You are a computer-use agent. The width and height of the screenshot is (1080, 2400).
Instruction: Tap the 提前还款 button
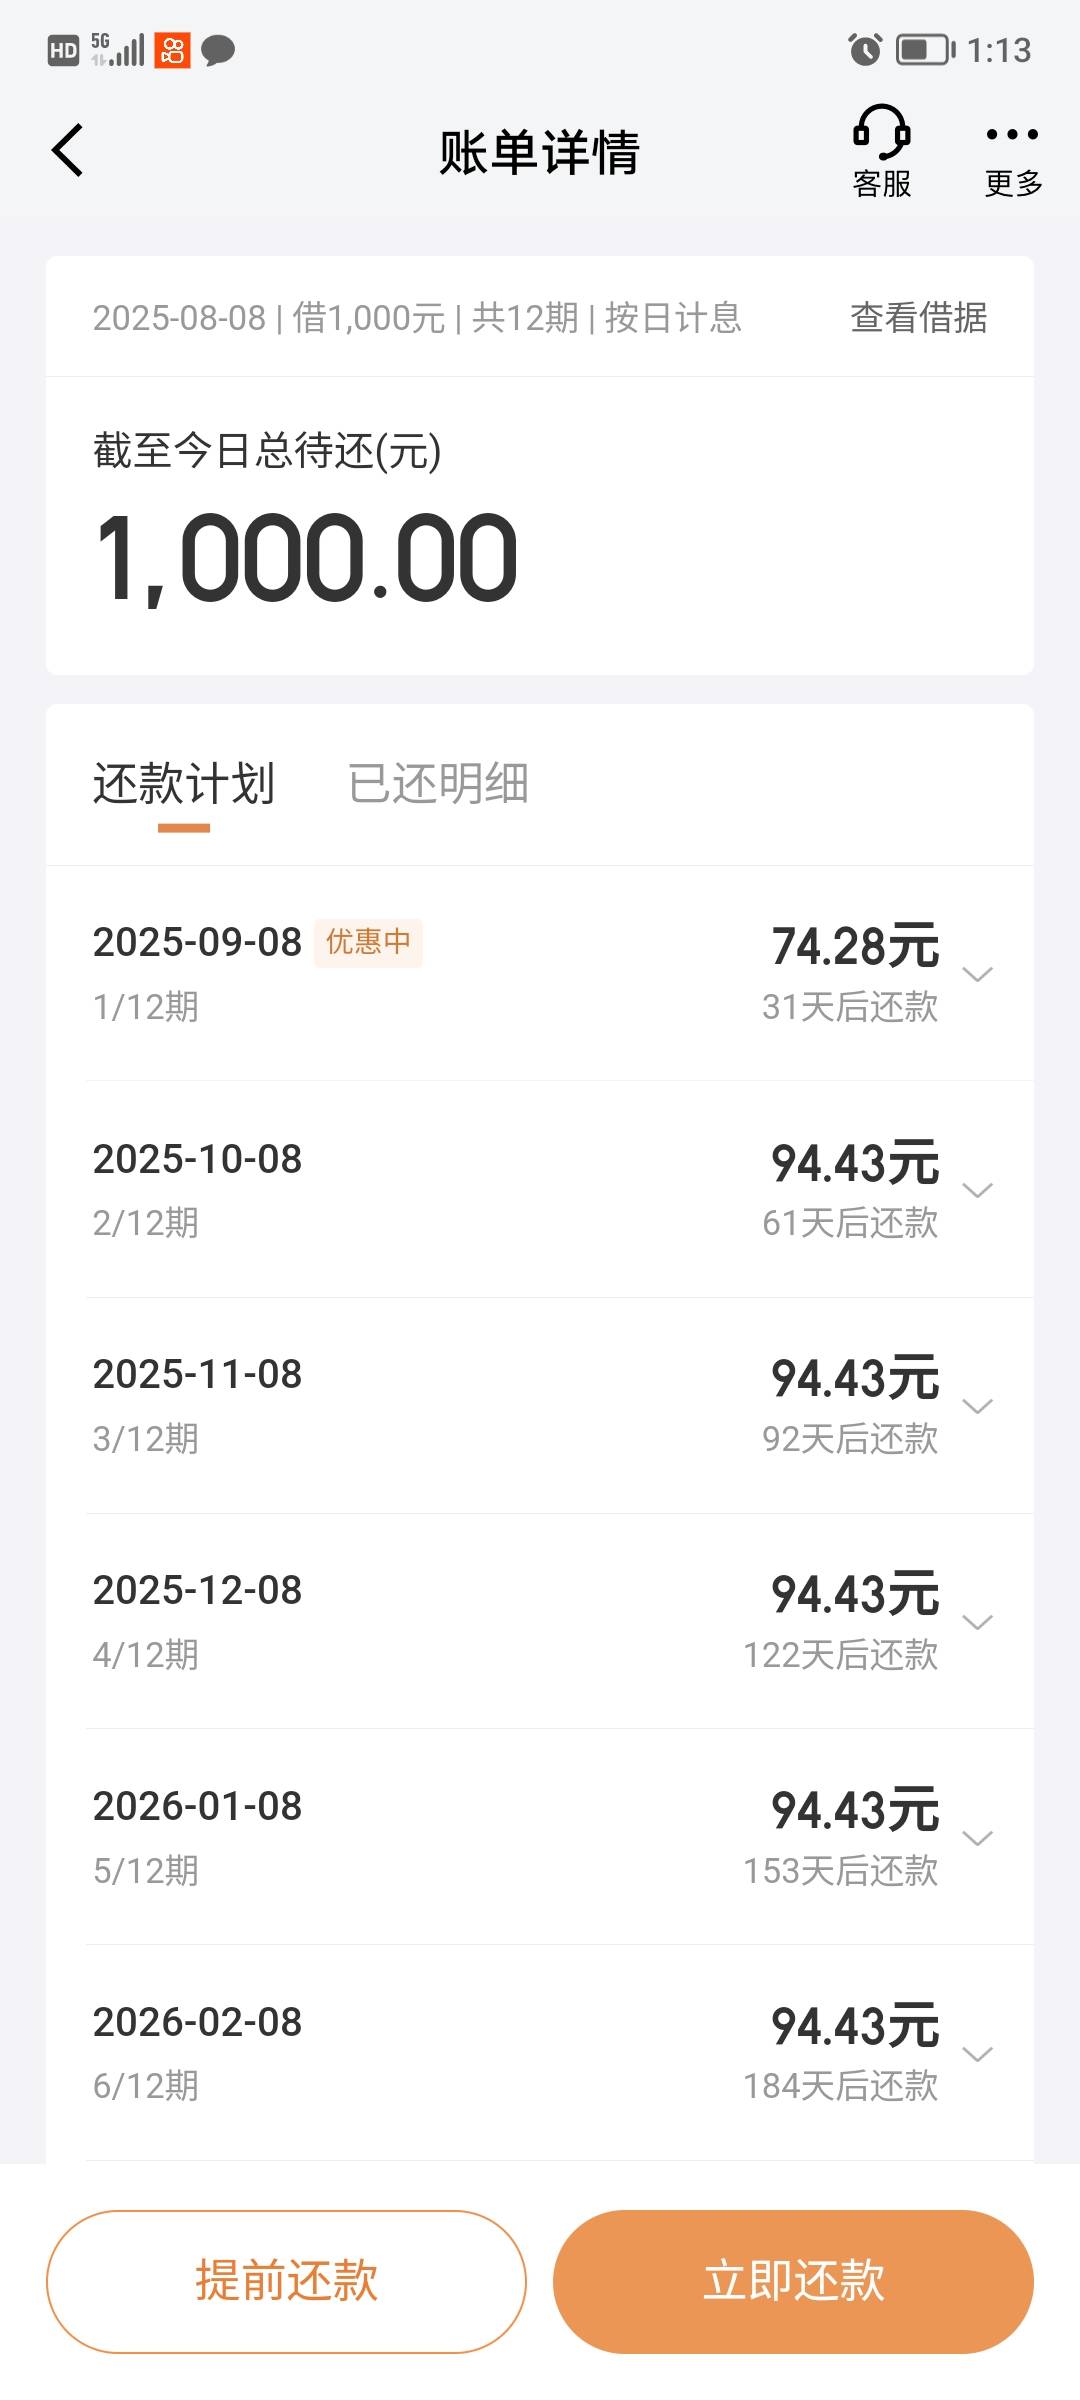coord(286,2281)
